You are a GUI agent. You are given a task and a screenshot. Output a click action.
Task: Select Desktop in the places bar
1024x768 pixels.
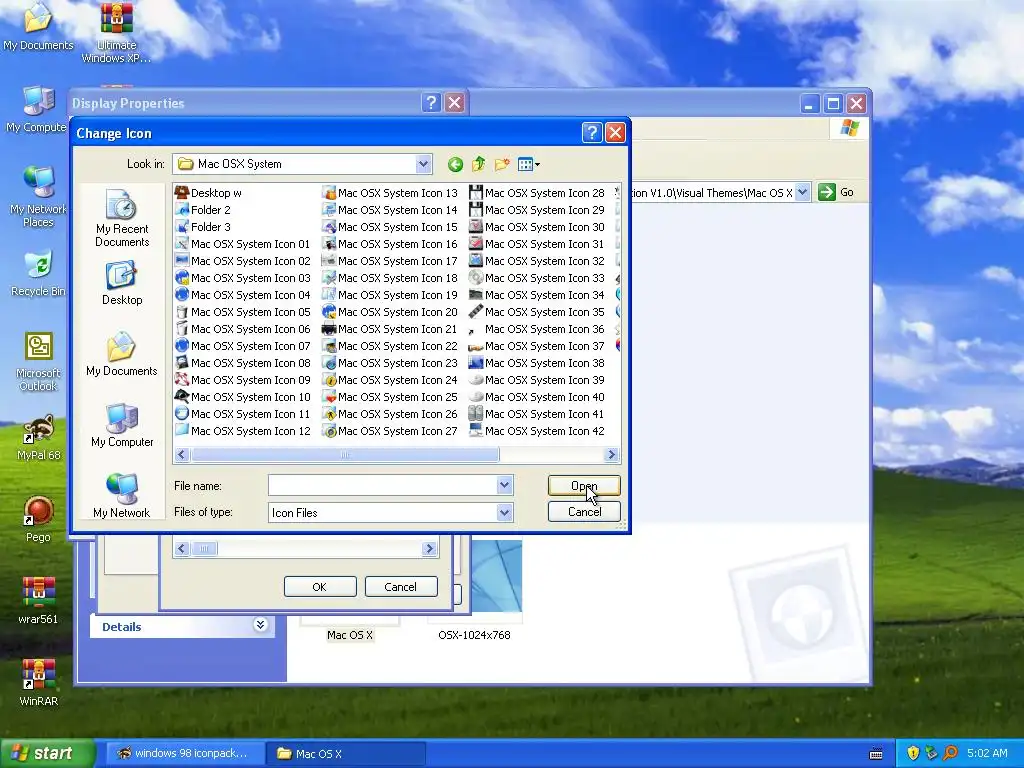pyautogui.click(x=122, y=283)
